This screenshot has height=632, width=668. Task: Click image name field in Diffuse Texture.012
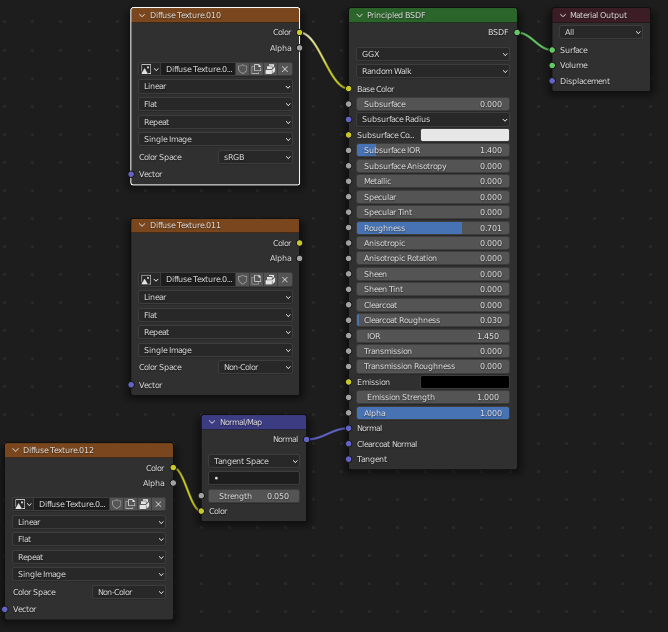(72, 504)
